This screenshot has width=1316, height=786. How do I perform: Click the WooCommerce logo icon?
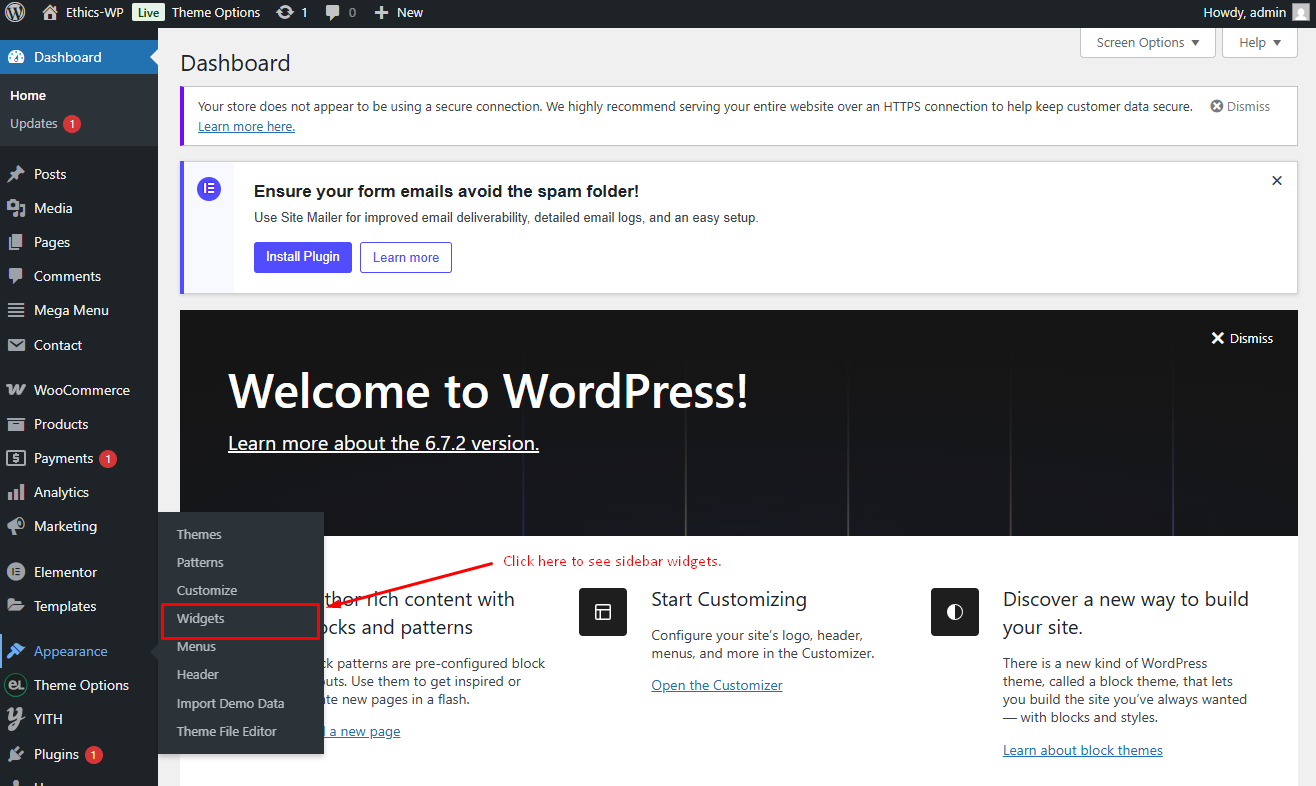[x=16, y=390]
